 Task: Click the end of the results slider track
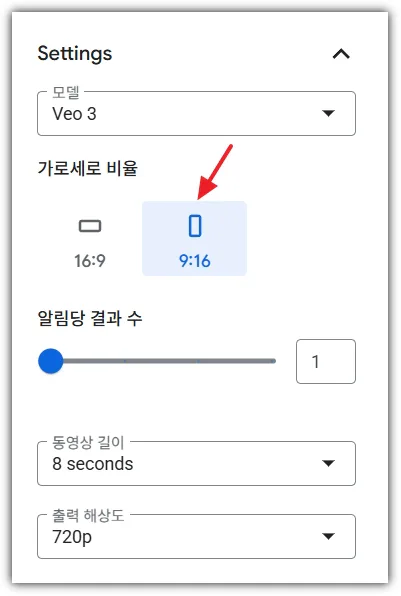pyautogui.click(x=273, y=361)
